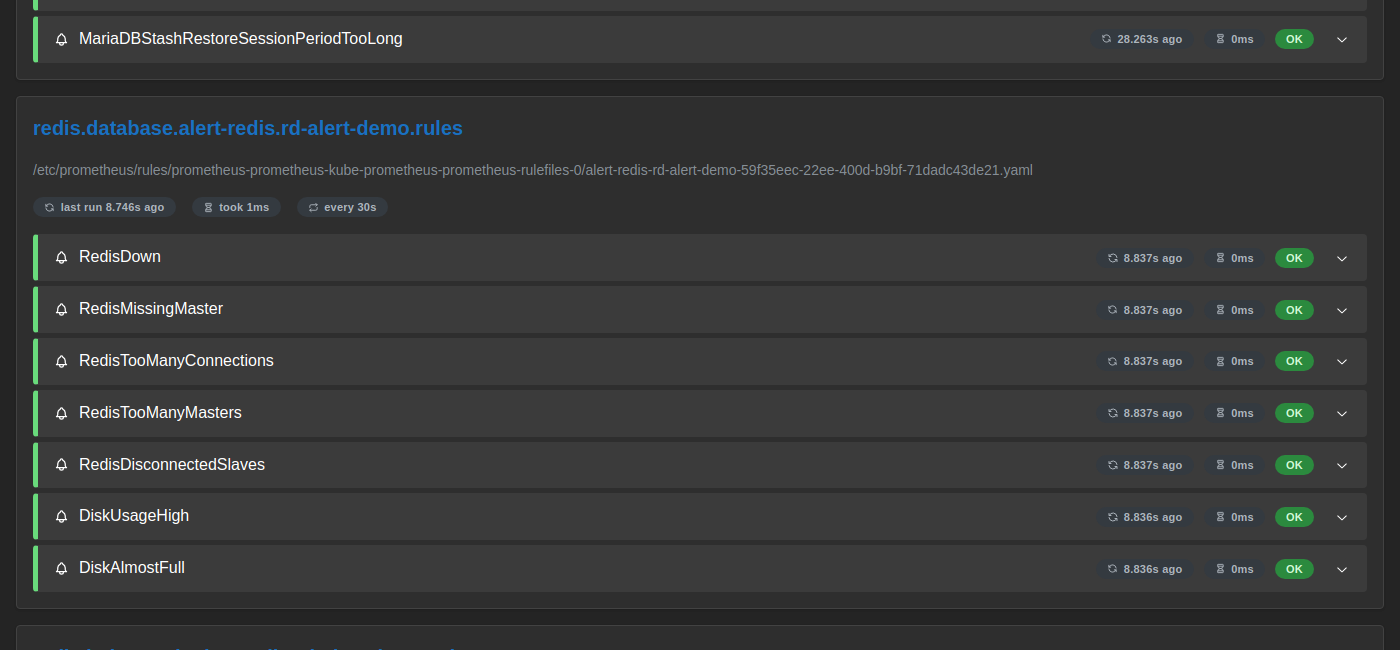Click OK status badge for RedisTooManyMasters
This screenshot has width=1400, height=650.
pos(1294,413)
